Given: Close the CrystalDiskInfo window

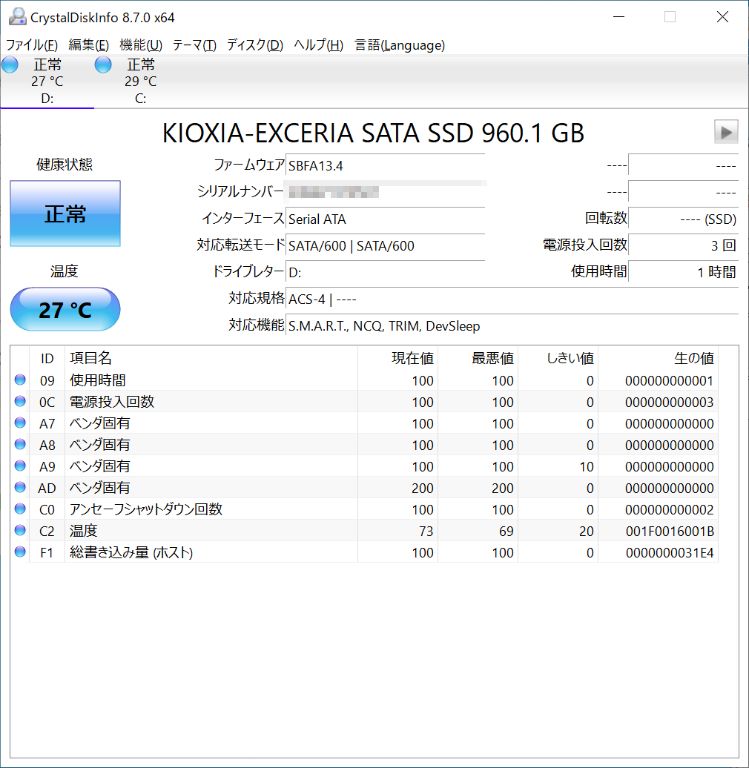Looking at the screenshot, I should click(722, 17).
